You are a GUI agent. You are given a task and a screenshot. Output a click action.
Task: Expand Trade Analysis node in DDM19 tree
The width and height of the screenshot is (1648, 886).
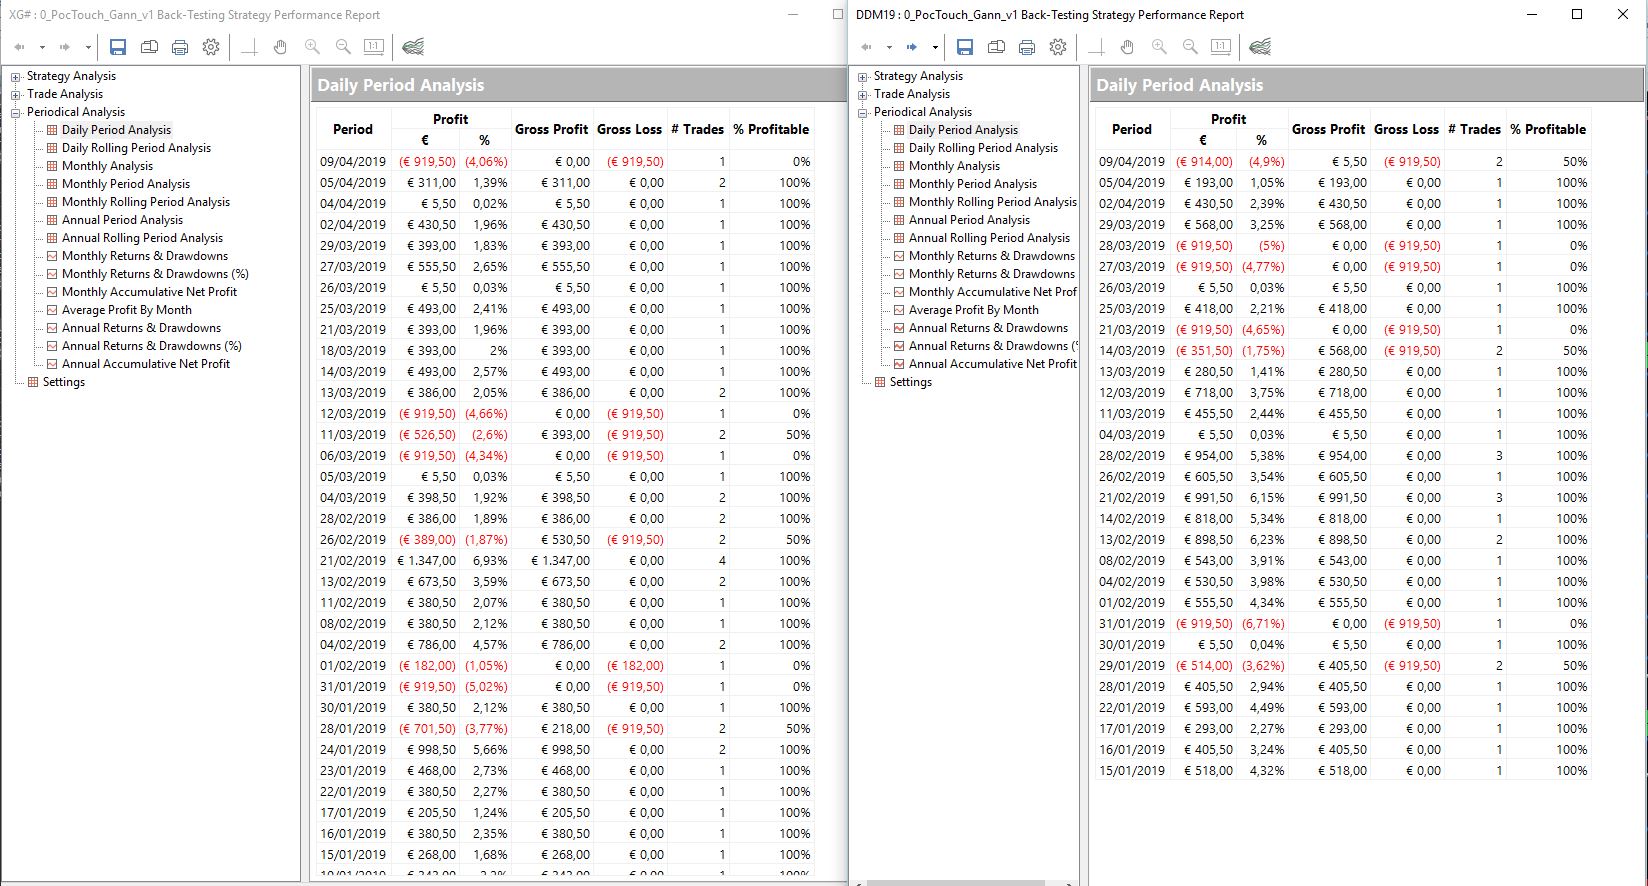coord(863,95)
